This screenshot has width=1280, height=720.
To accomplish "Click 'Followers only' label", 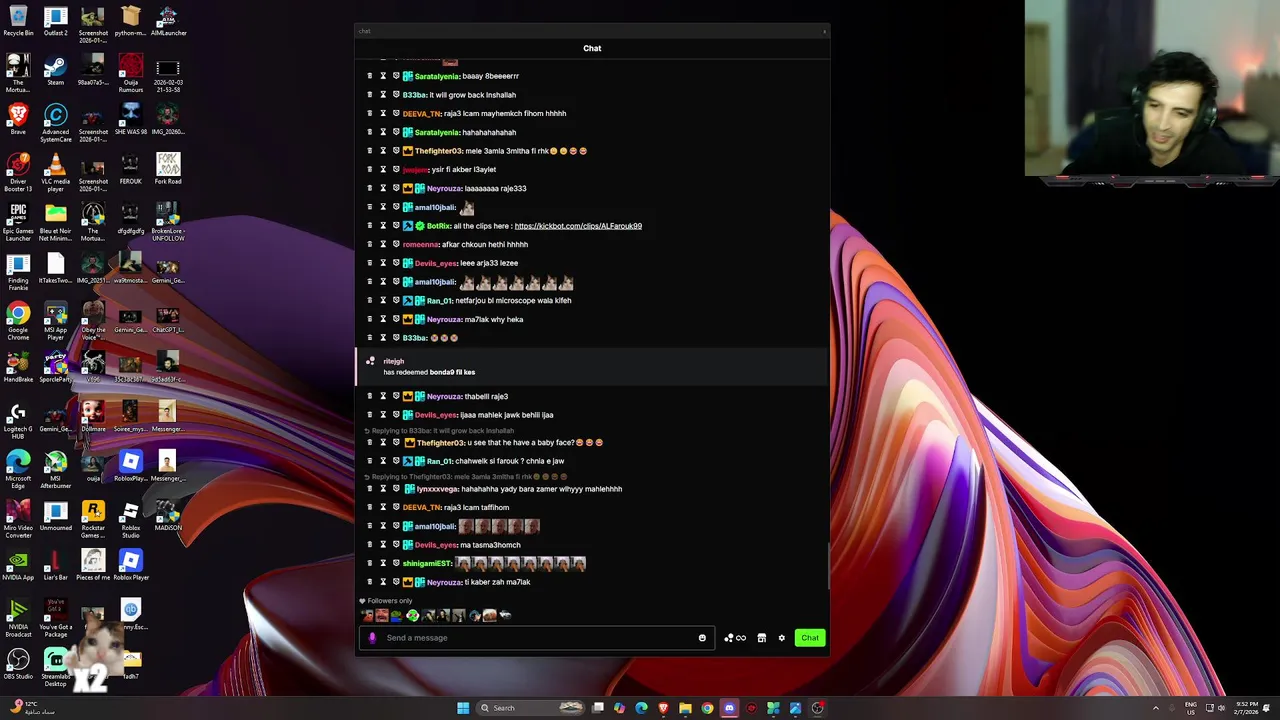I will click(x=389, y=601).
